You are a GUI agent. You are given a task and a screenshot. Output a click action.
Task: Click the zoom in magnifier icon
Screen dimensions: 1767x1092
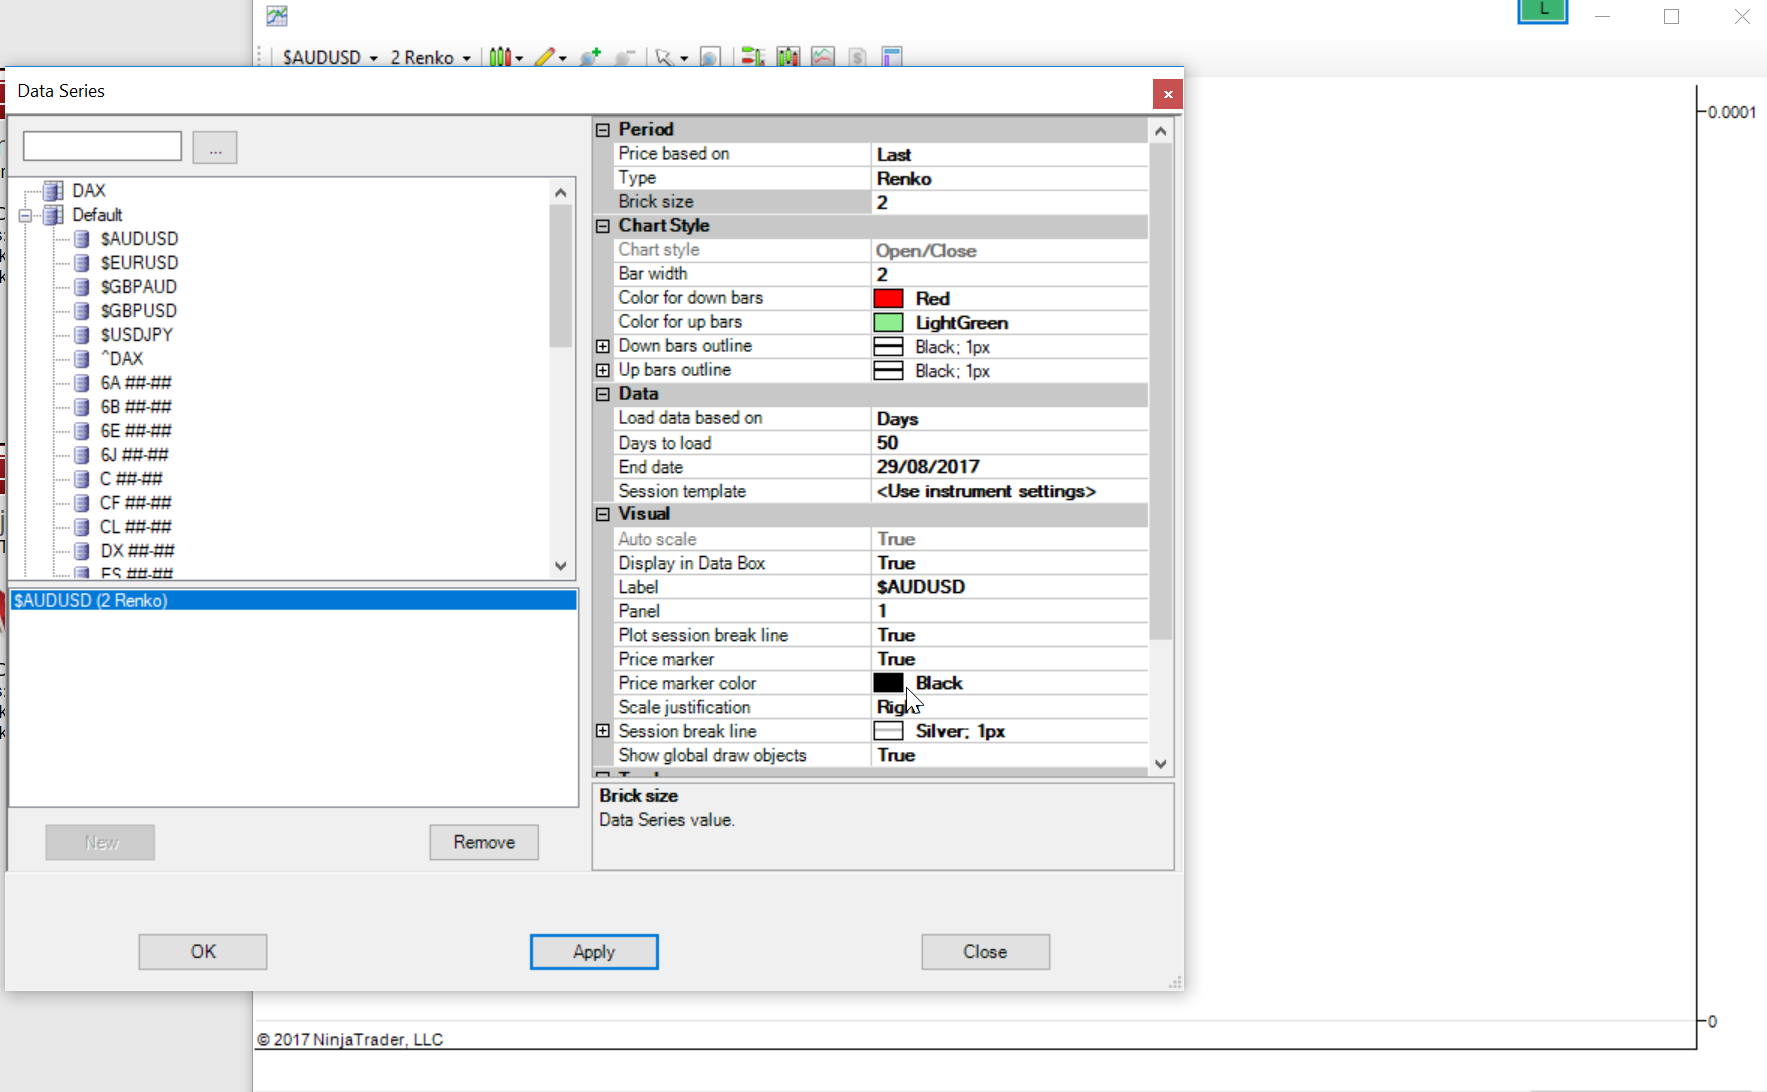coord(590,57)
